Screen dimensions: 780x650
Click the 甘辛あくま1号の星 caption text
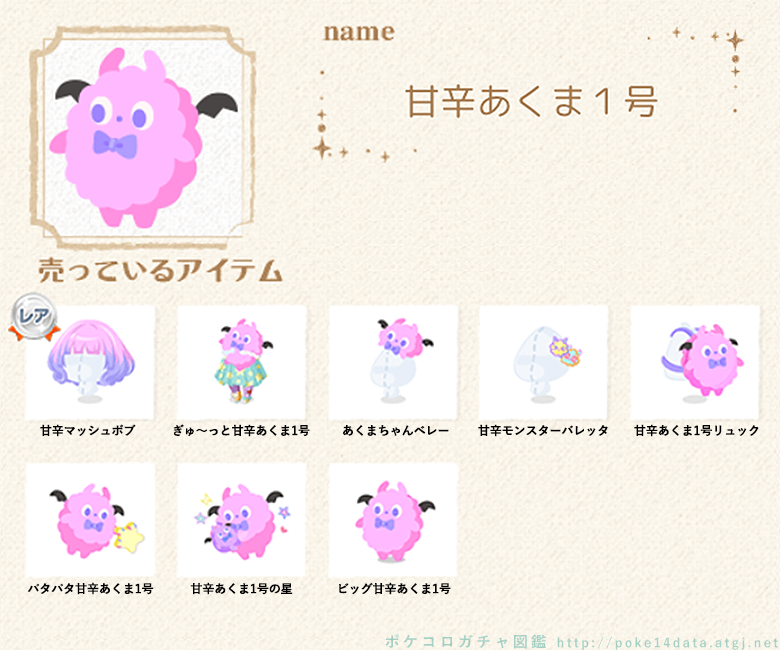[x=242, y=588]
